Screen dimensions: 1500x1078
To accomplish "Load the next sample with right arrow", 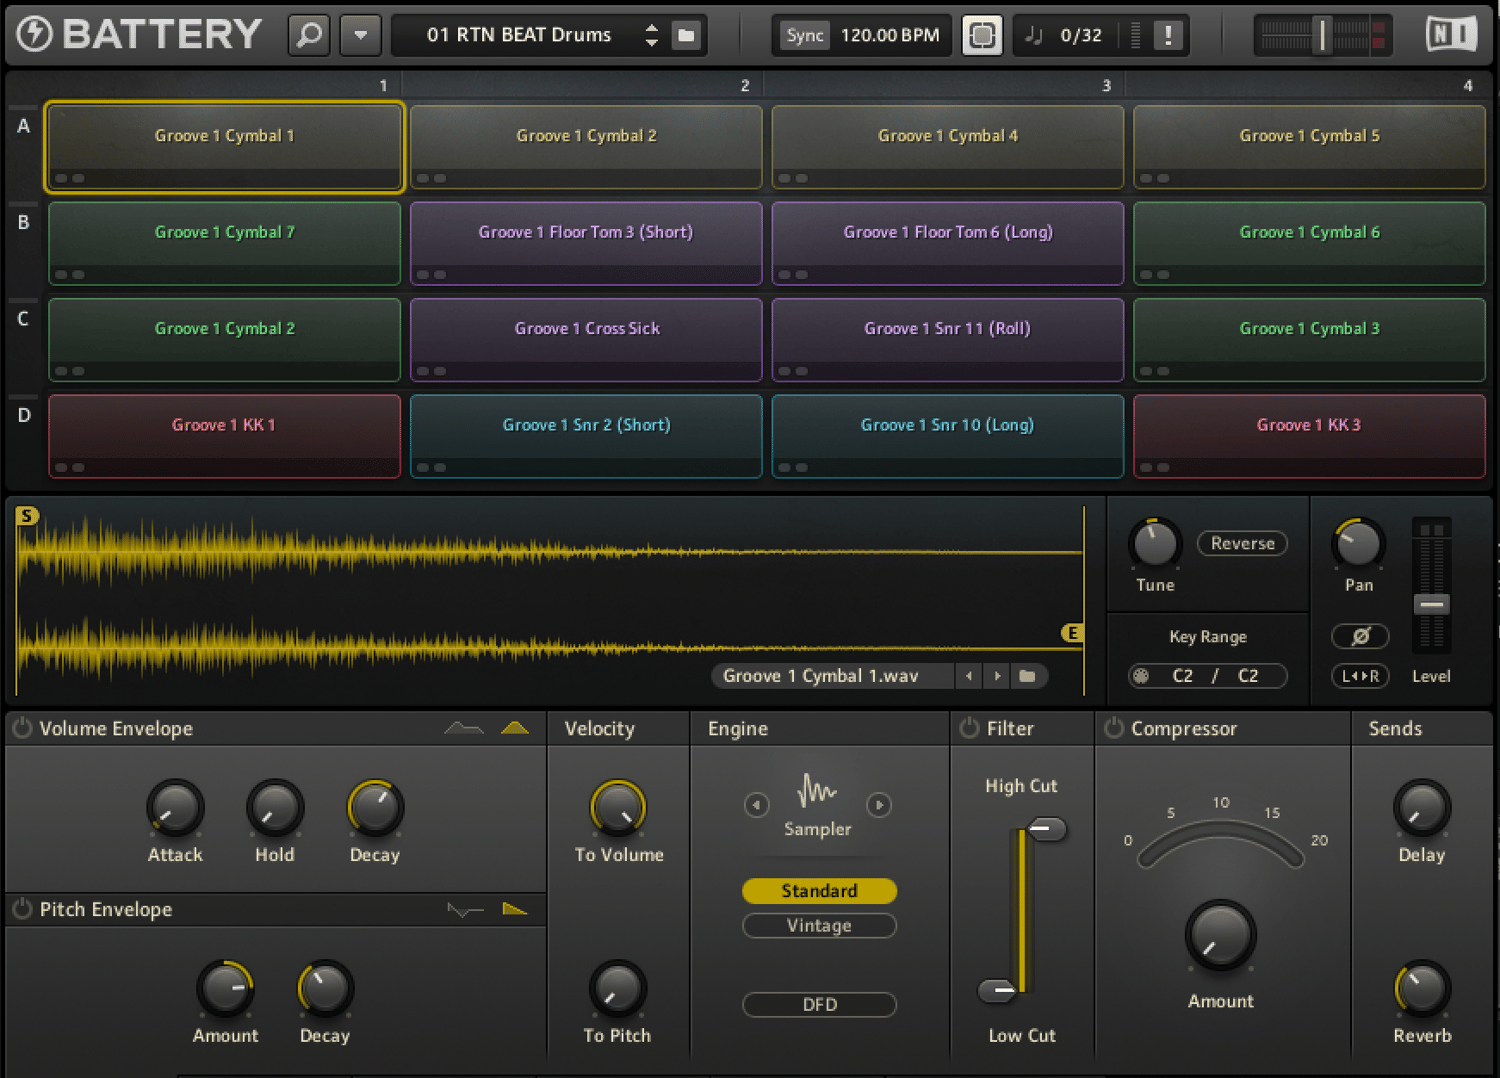I will pyautogui.click(x=997, y=676).
